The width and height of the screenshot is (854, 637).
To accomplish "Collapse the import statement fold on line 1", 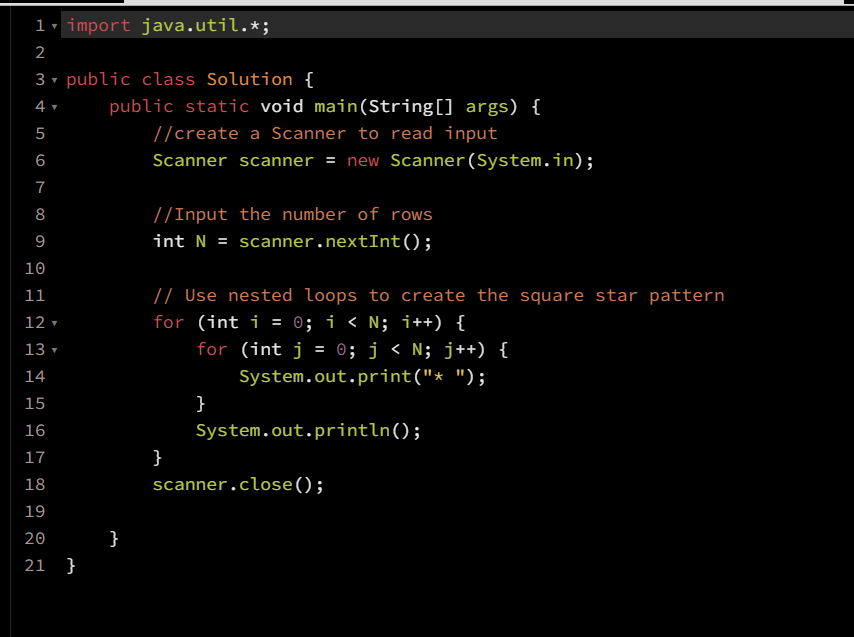I will pos(52,25).
